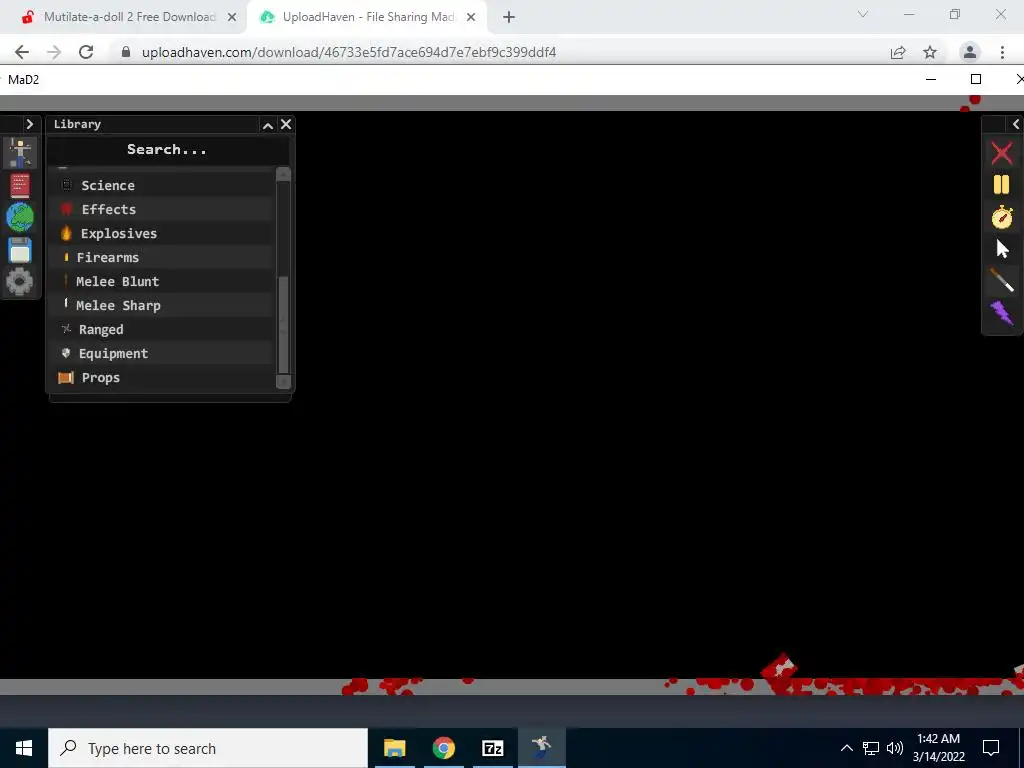Expand the left sidebar arrow
1024x768 pixels.
coord(29,124)
